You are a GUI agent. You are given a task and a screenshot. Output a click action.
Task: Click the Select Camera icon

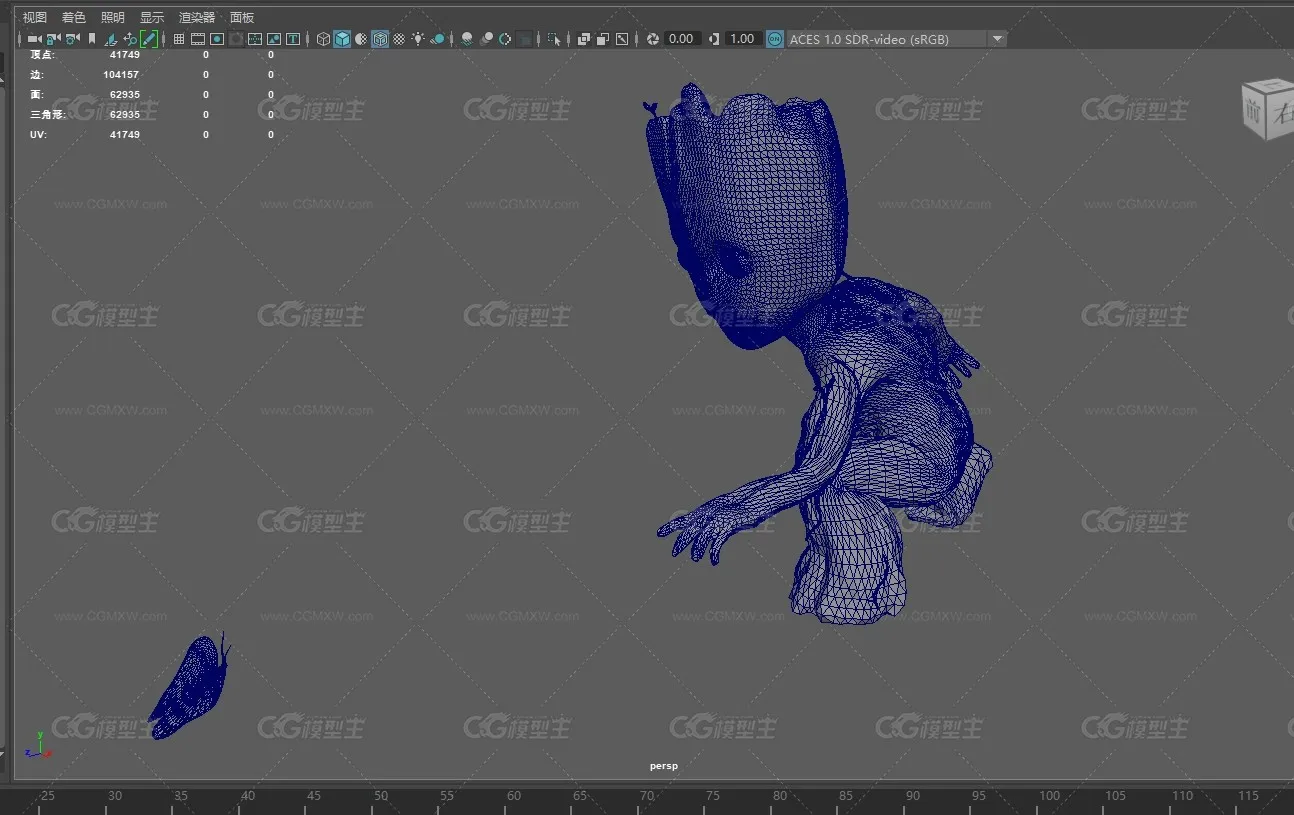[x=34, y=39]
